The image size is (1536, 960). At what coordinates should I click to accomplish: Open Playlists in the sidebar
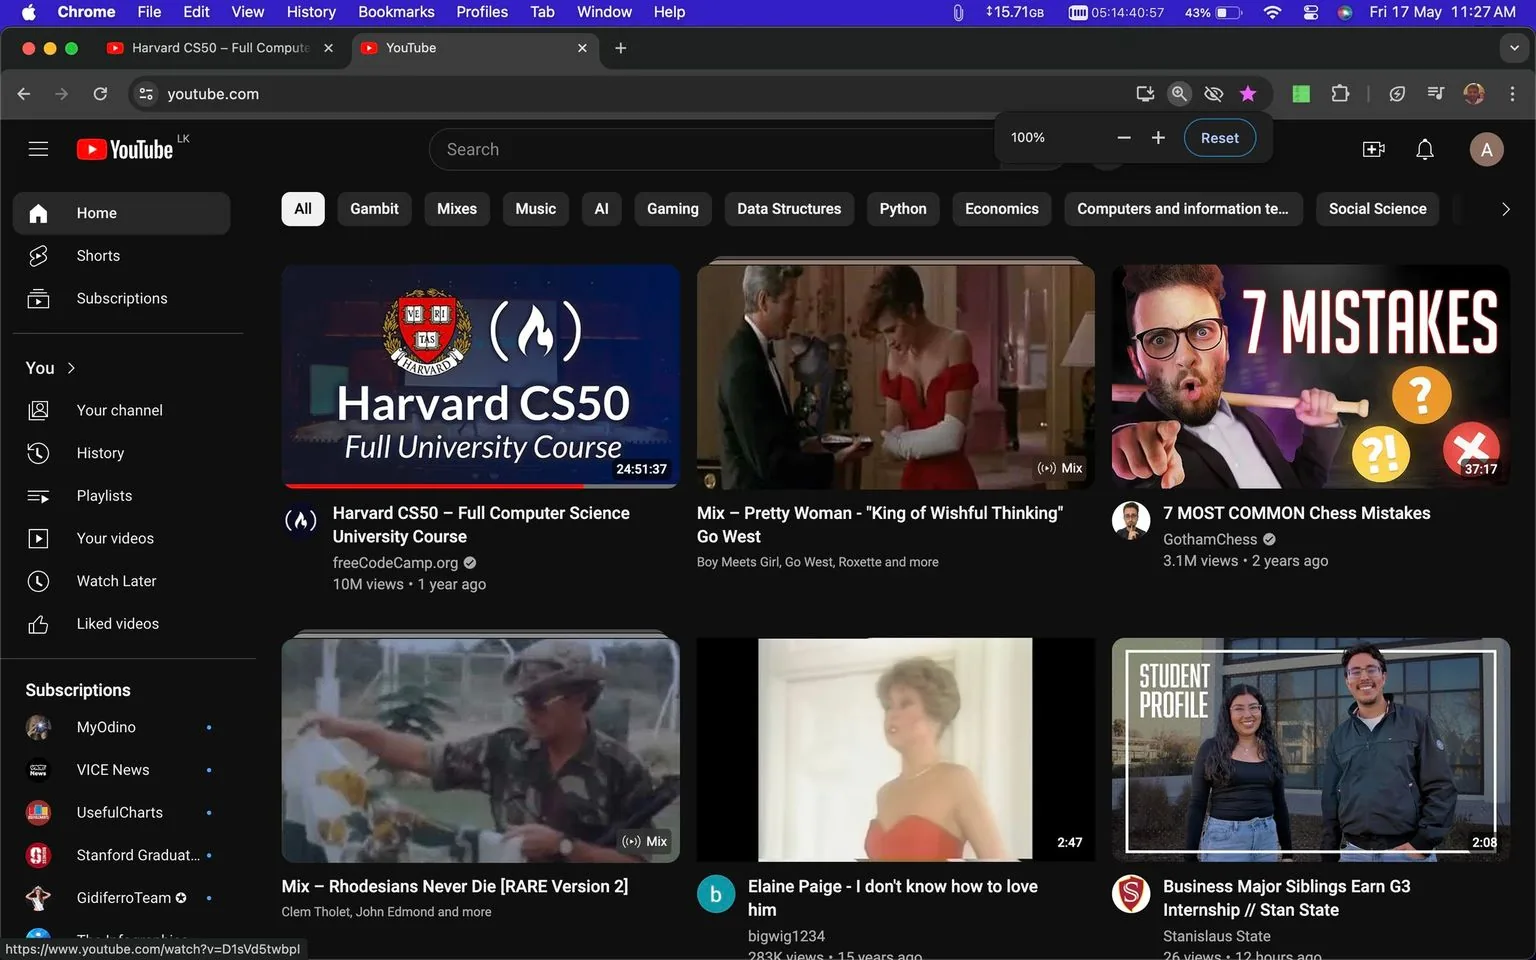tap(103, 495)
